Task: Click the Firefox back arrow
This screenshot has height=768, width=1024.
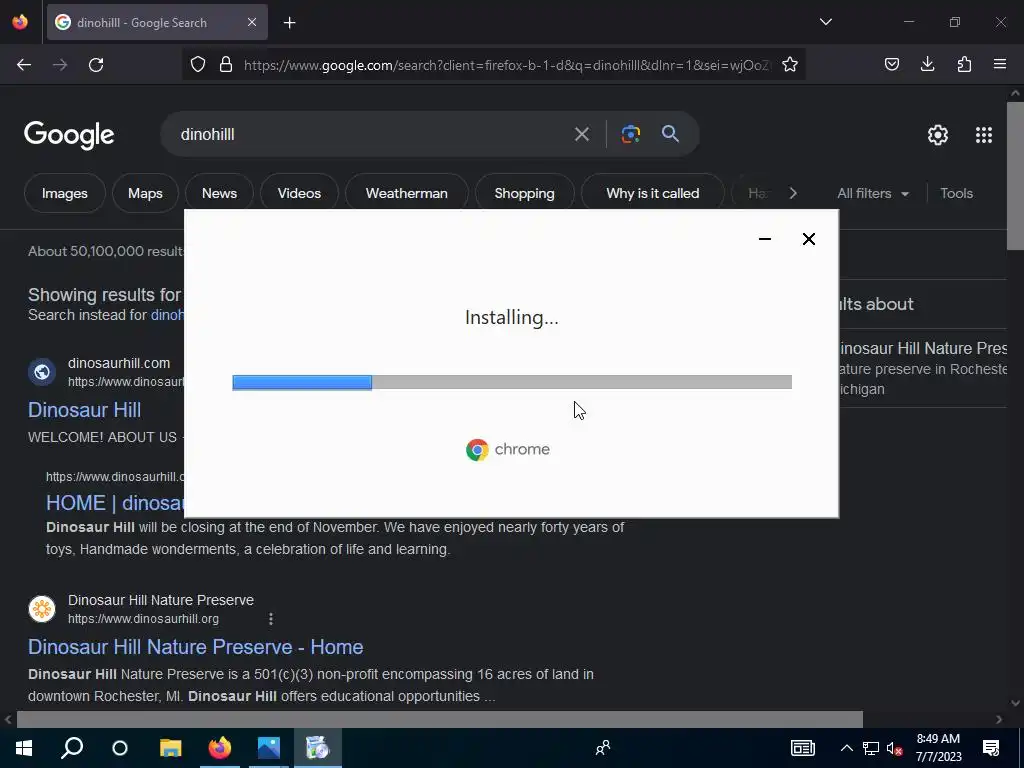Action: coord(24,65)
